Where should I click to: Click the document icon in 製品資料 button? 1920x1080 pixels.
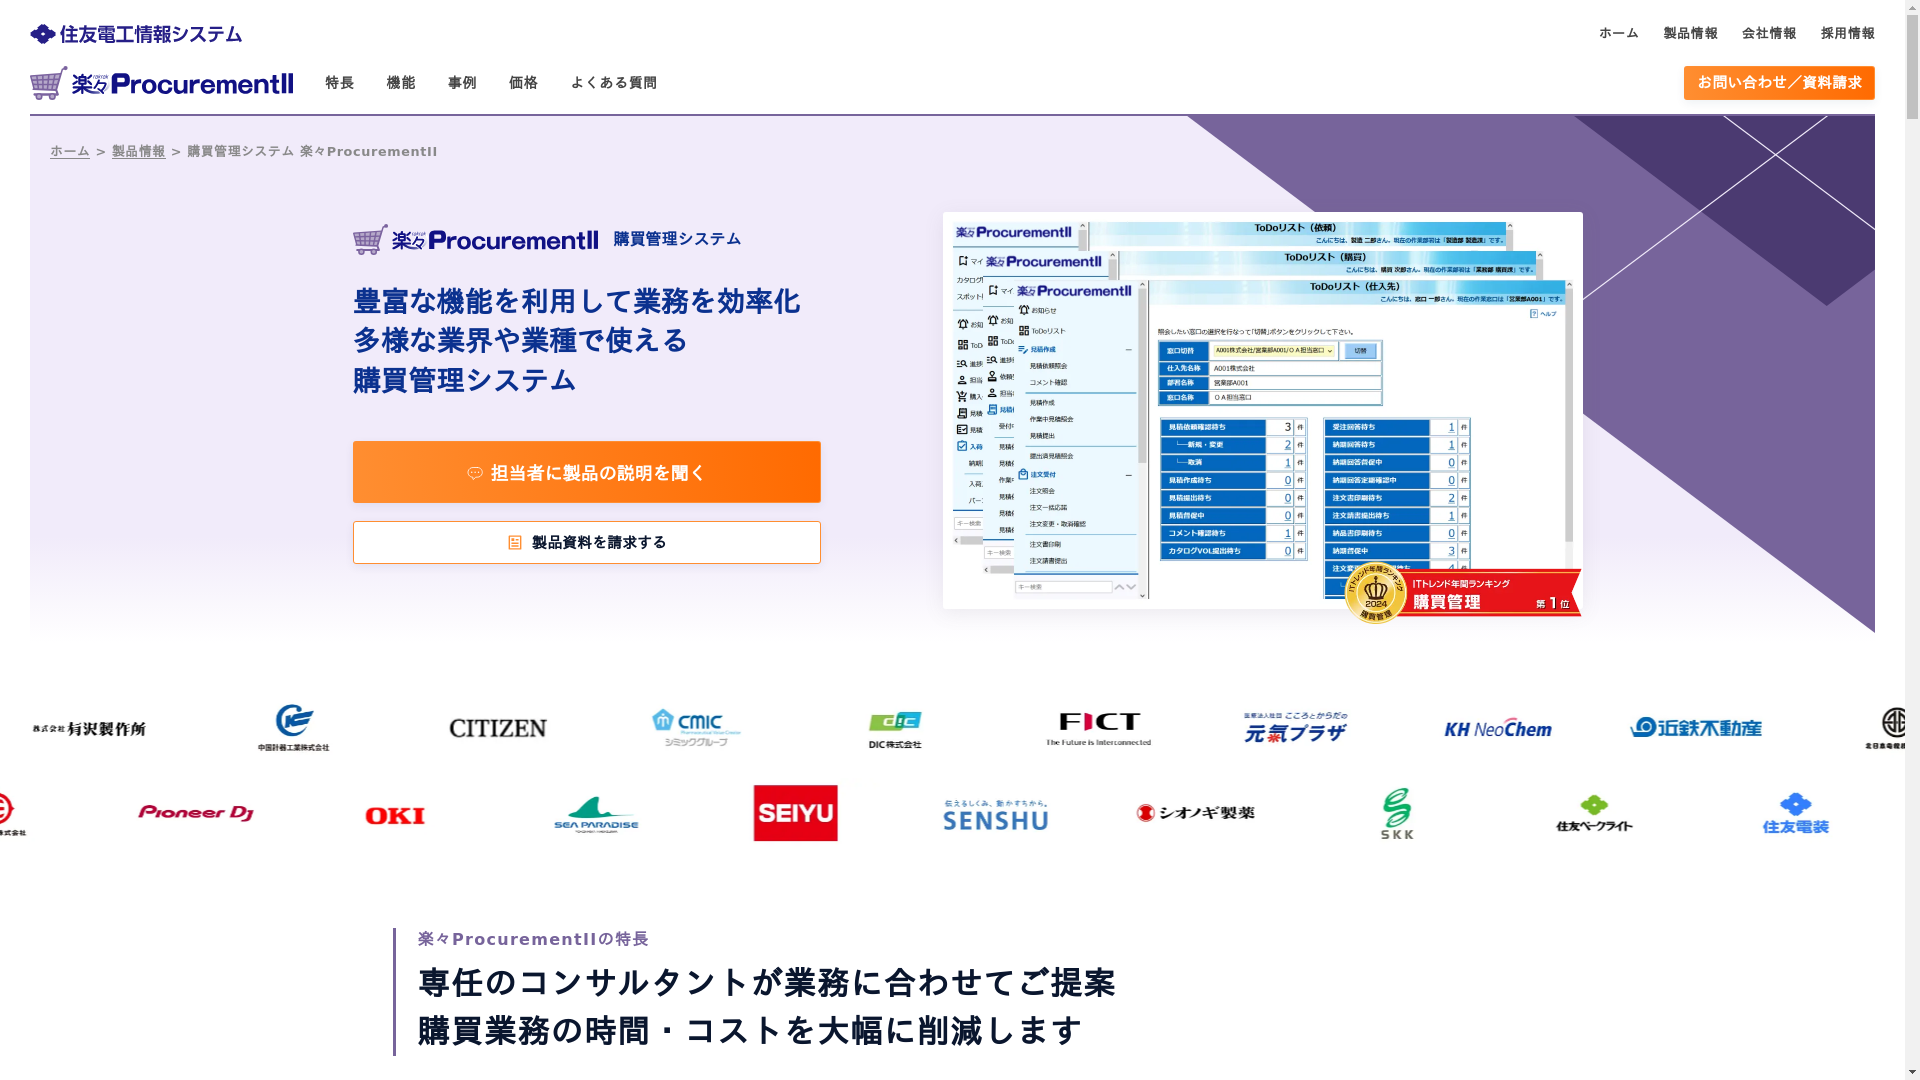point(515,543)
